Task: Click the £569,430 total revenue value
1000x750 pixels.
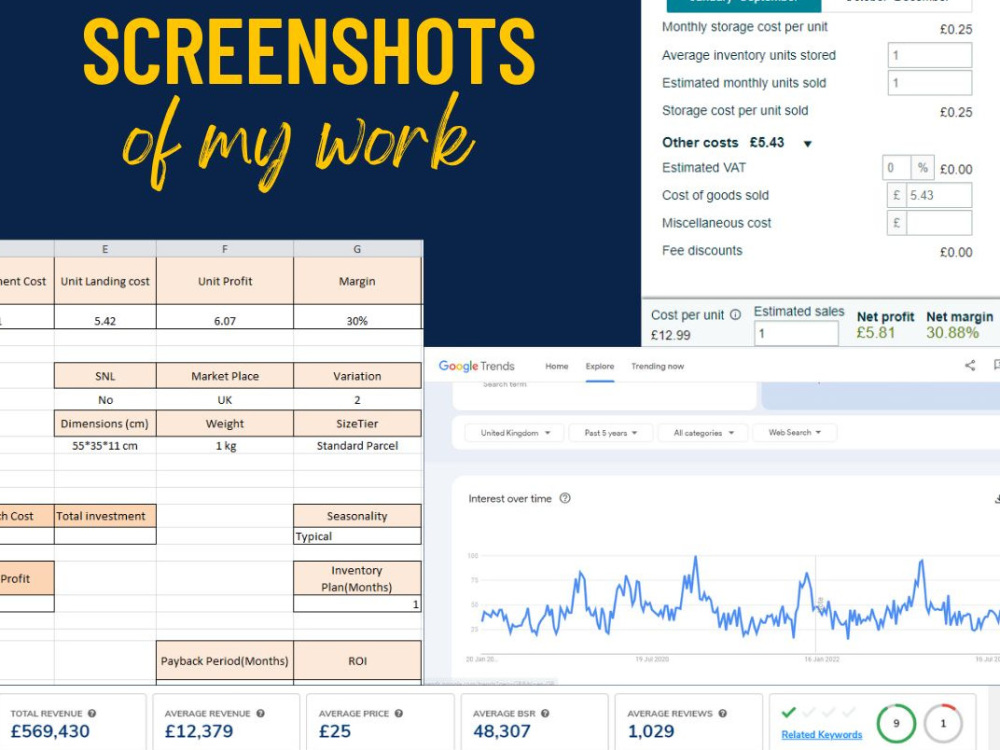Action: click(x=50, y=732)
